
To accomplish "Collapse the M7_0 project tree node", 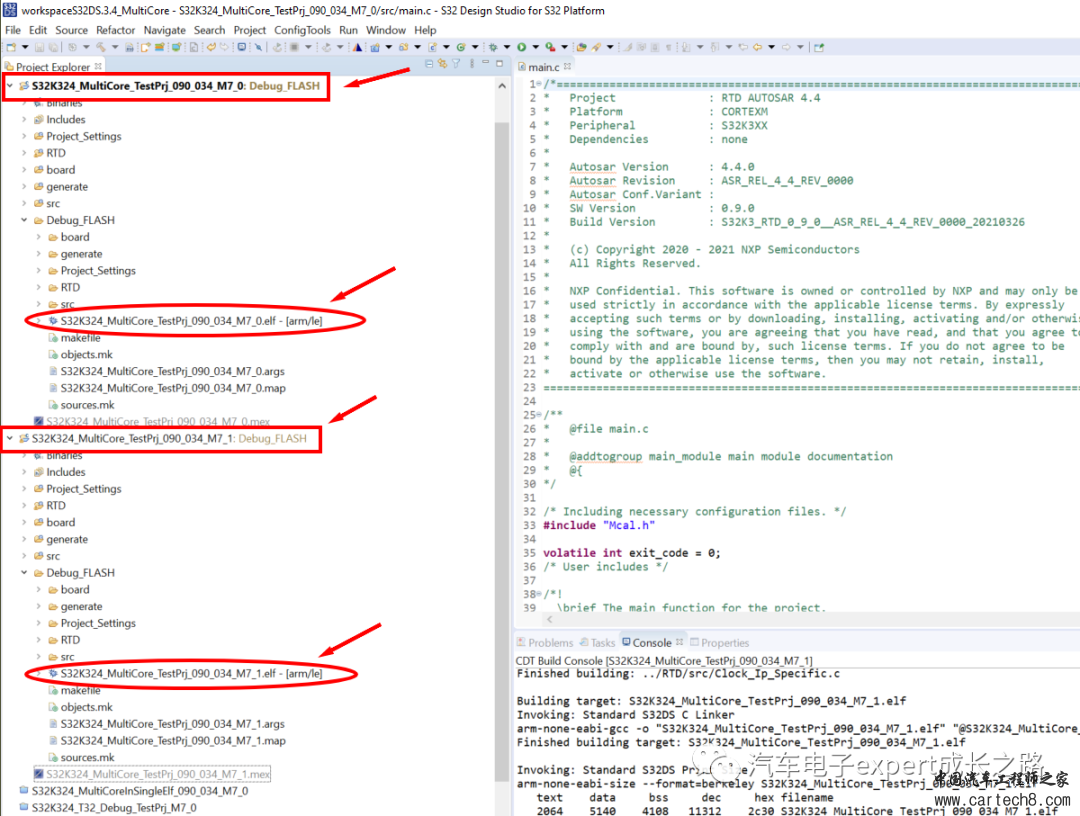I will click(10, 85).
